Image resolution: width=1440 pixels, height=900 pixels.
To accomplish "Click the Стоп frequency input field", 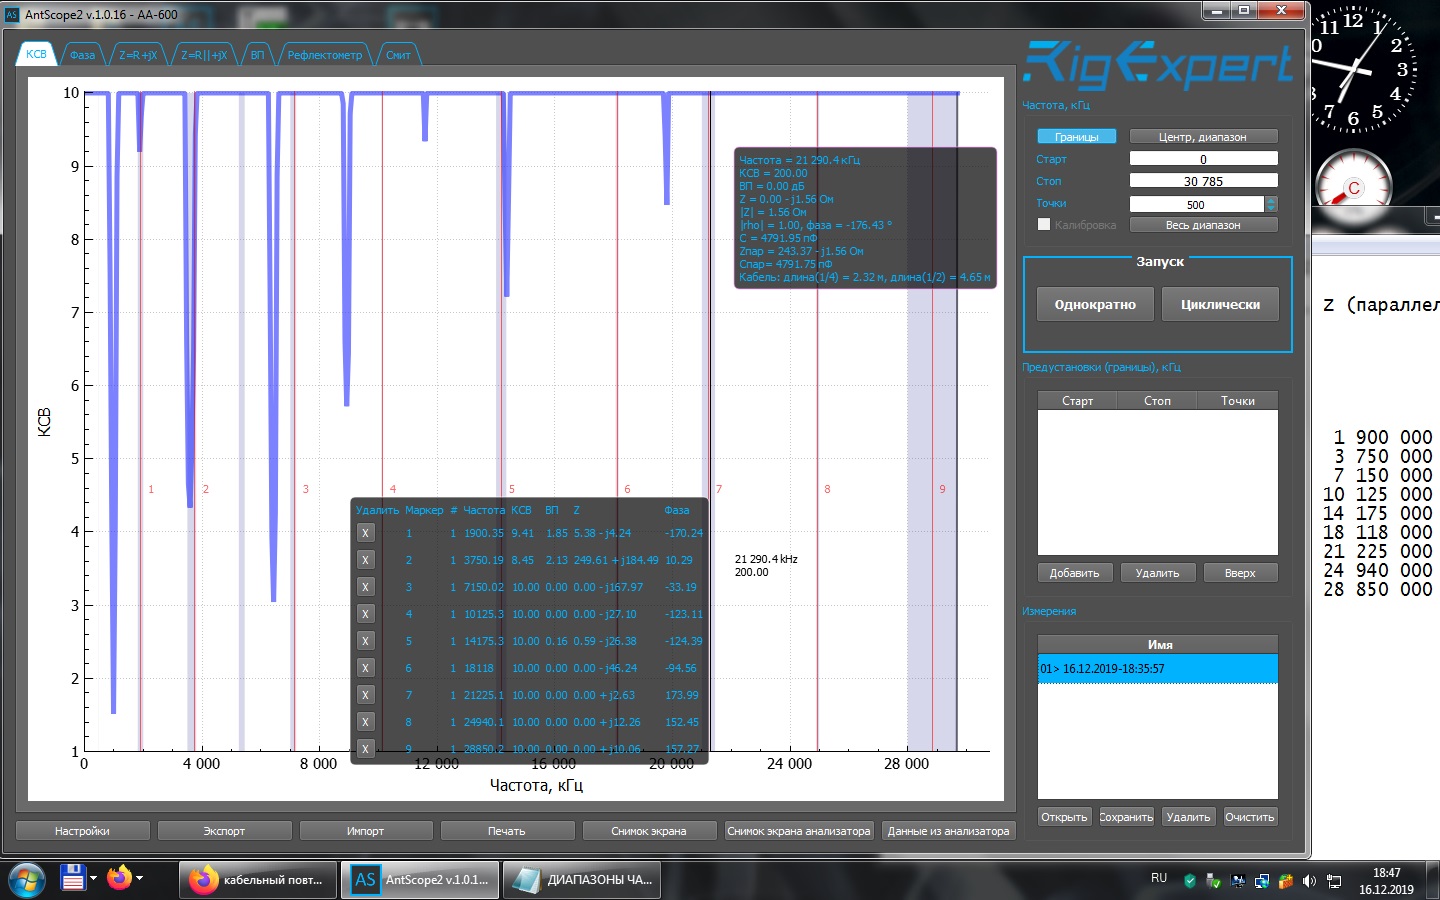I will [x=1203, y=181].
